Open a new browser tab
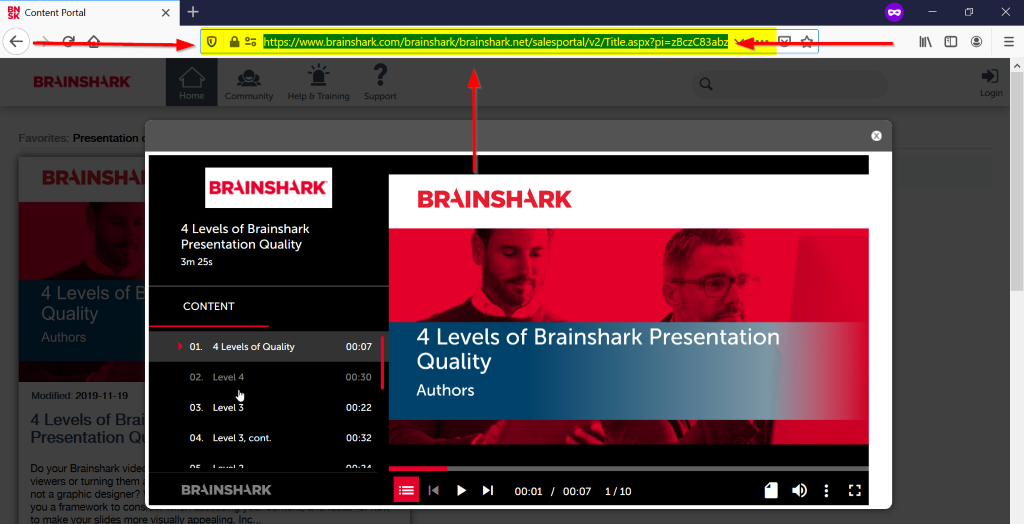1024x524 pixels. [x=193, y=12]
